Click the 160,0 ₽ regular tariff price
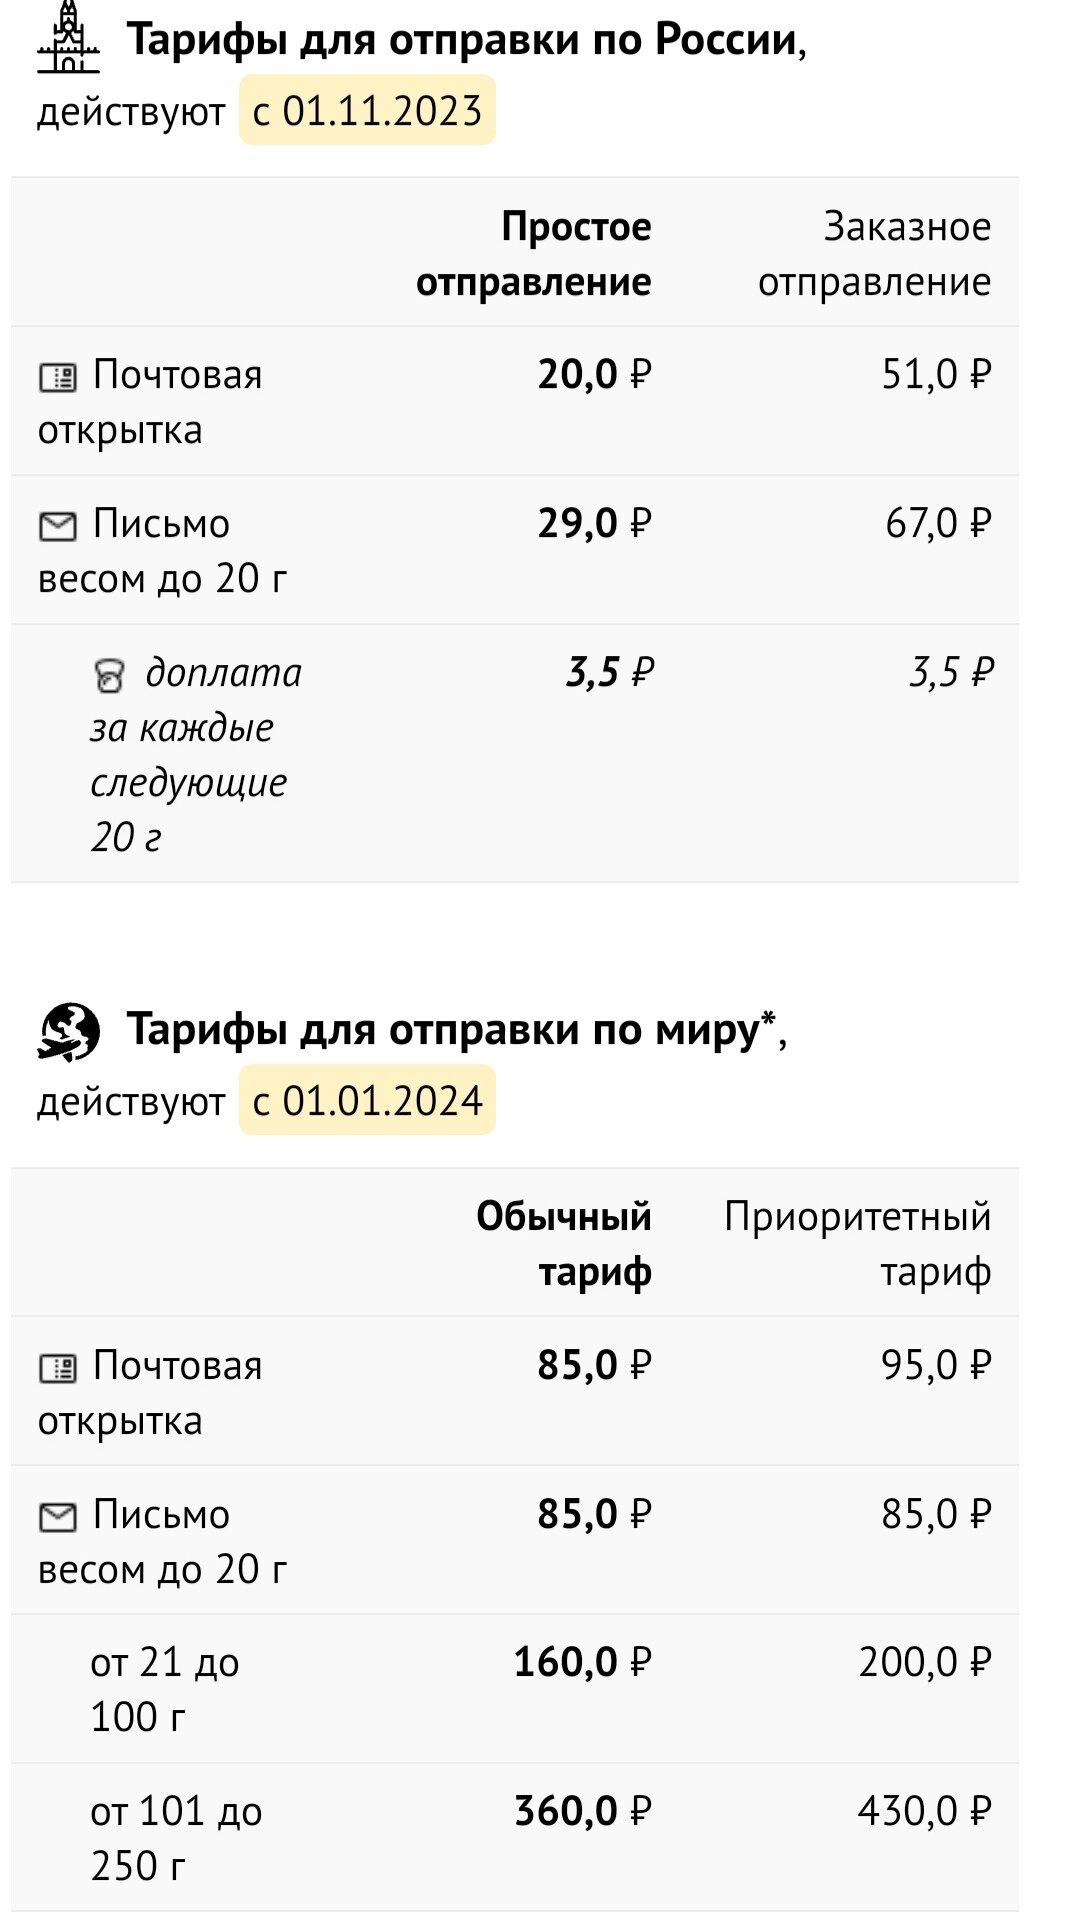Viewport: 1080px width, 1920px height. click(x=583, y=1662)
